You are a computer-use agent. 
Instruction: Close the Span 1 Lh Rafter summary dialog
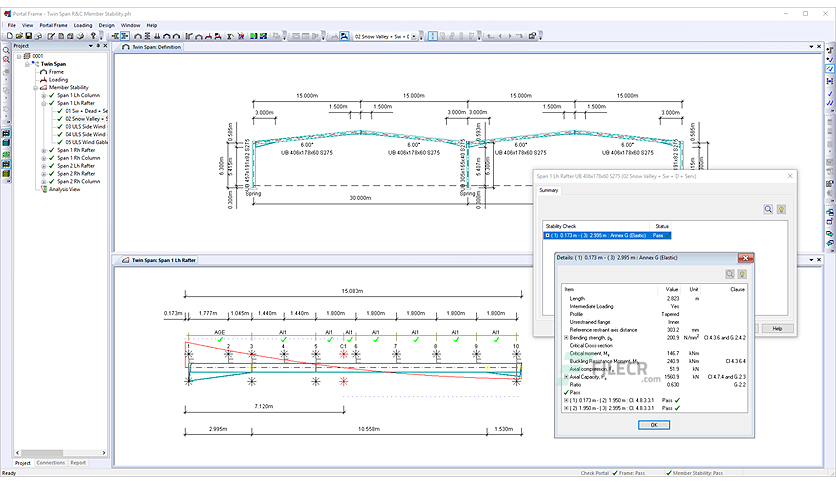[x=790, y=176]
